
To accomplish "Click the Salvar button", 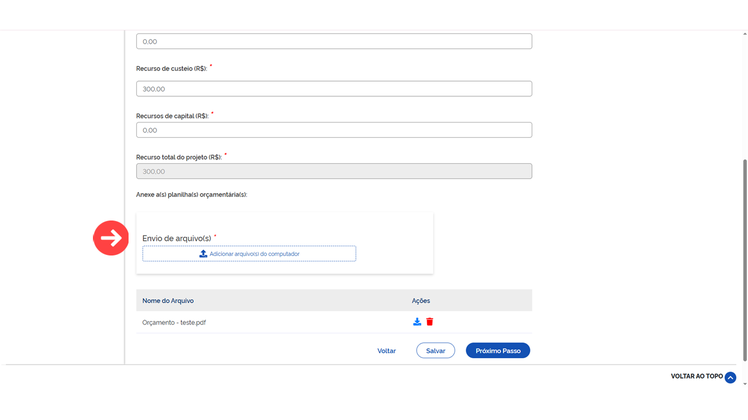I will tap(436, 351).
